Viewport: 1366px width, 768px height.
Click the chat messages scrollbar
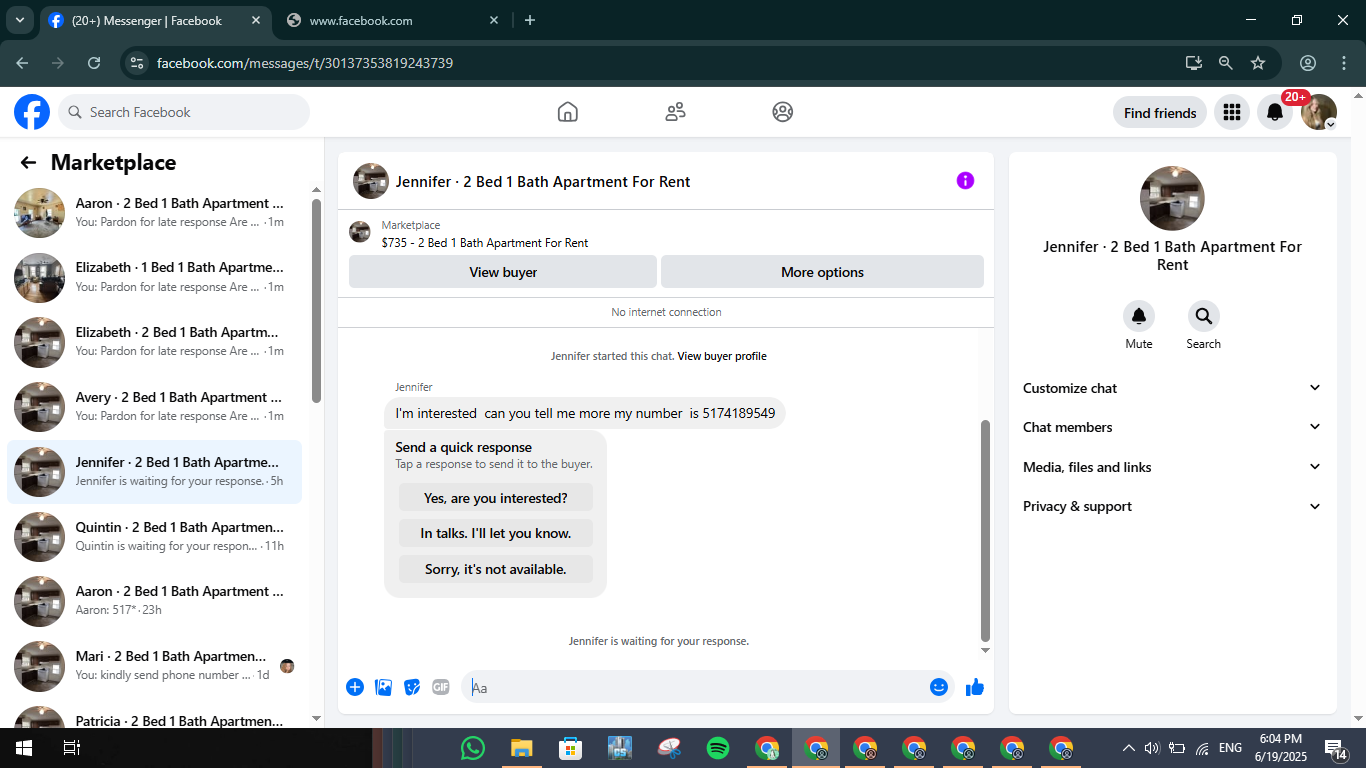click(985, 530)
